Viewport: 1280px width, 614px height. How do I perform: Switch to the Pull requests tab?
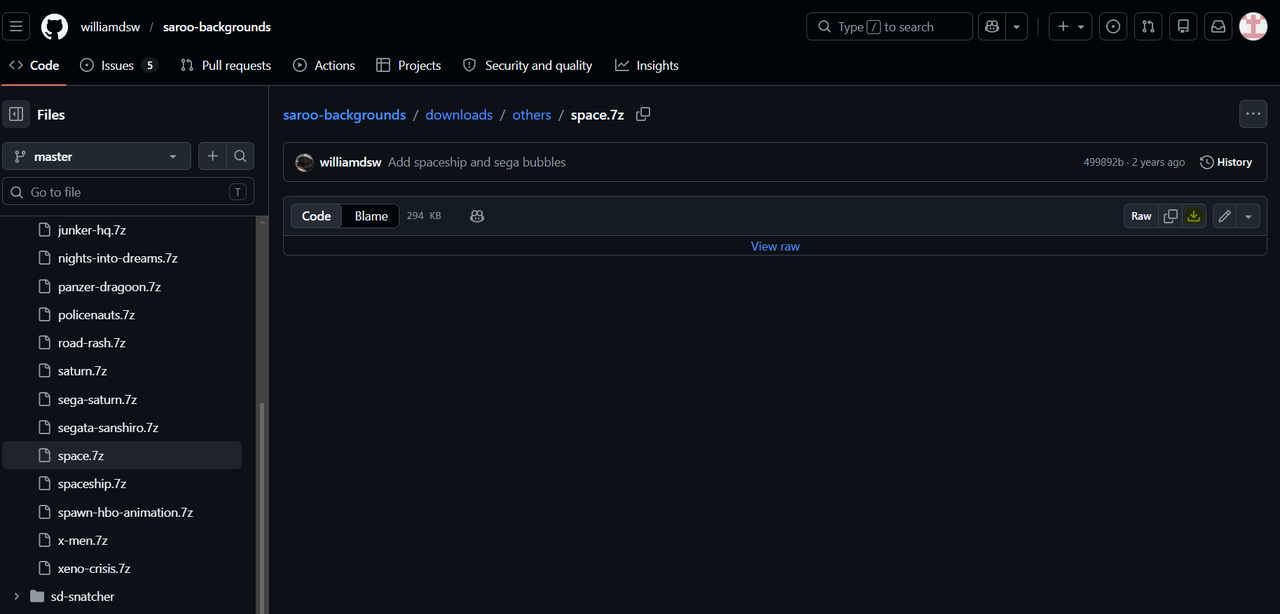(x=226, y=65)
